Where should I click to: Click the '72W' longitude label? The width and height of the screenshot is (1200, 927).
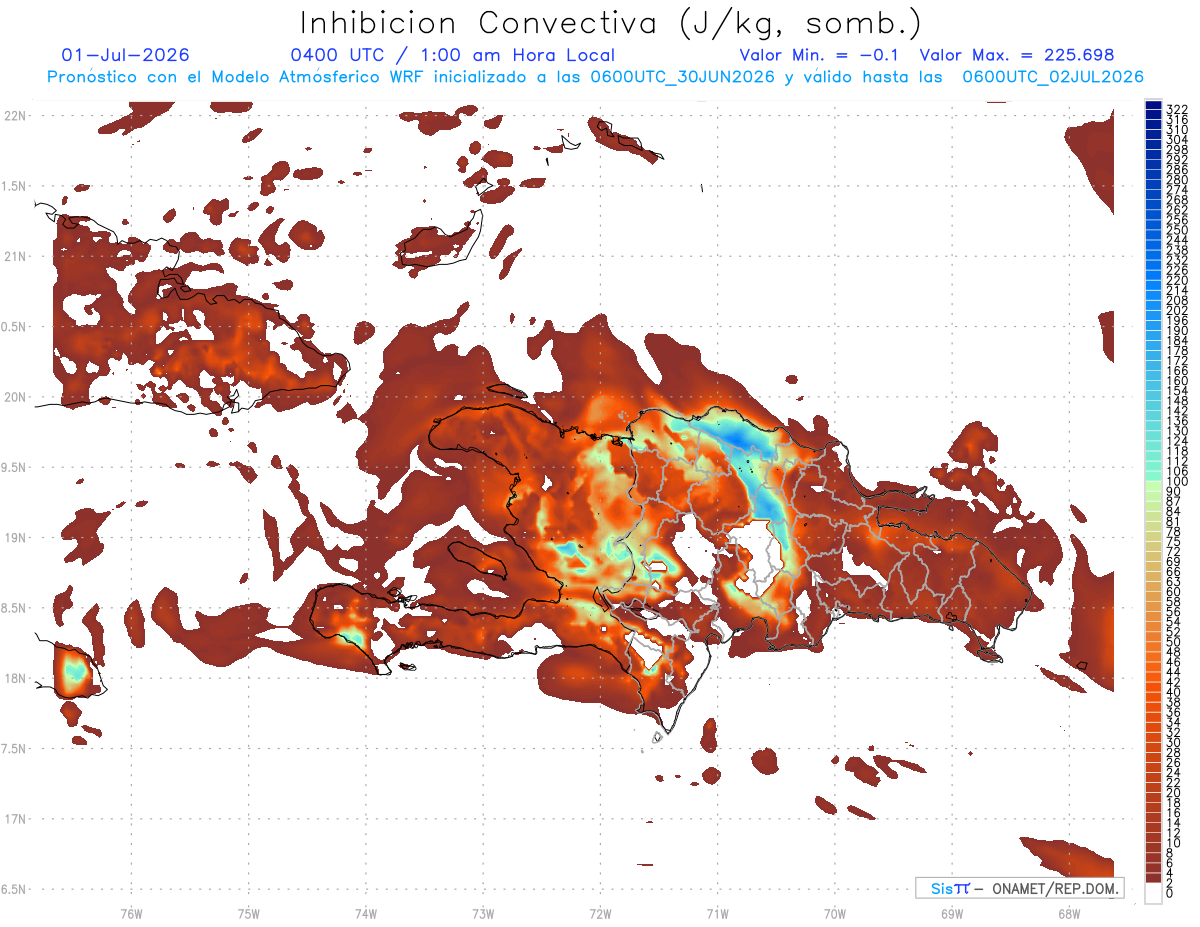tap(600, 913)
